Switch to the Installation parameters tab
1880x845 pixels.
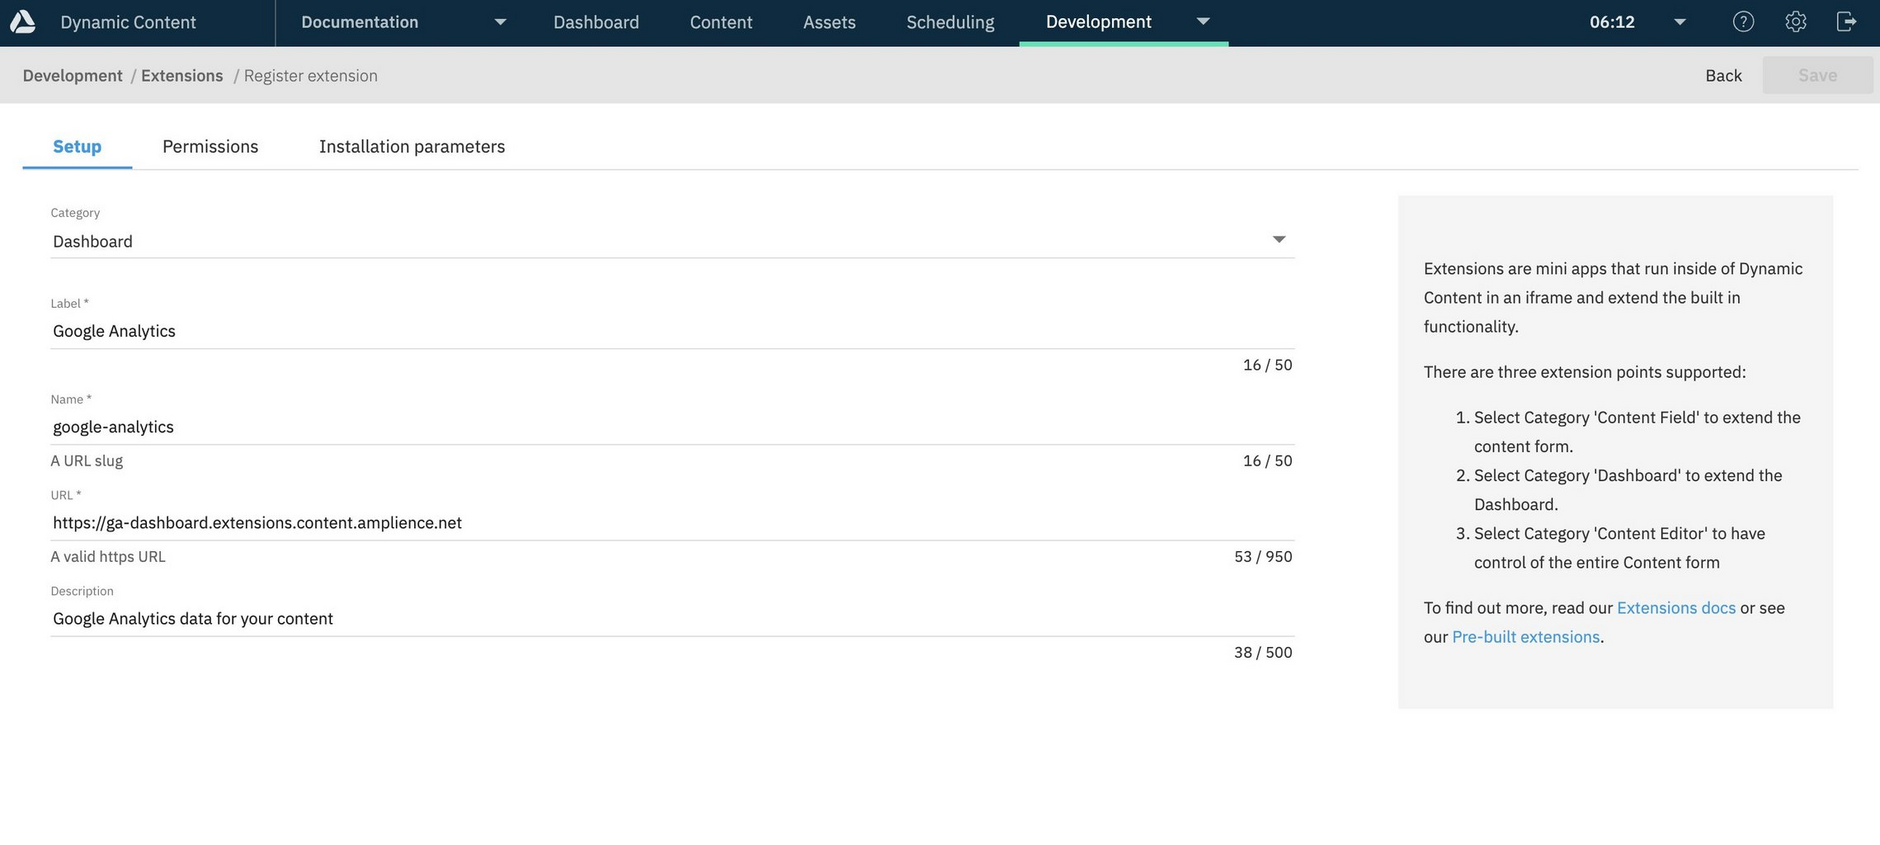(412, 146)
